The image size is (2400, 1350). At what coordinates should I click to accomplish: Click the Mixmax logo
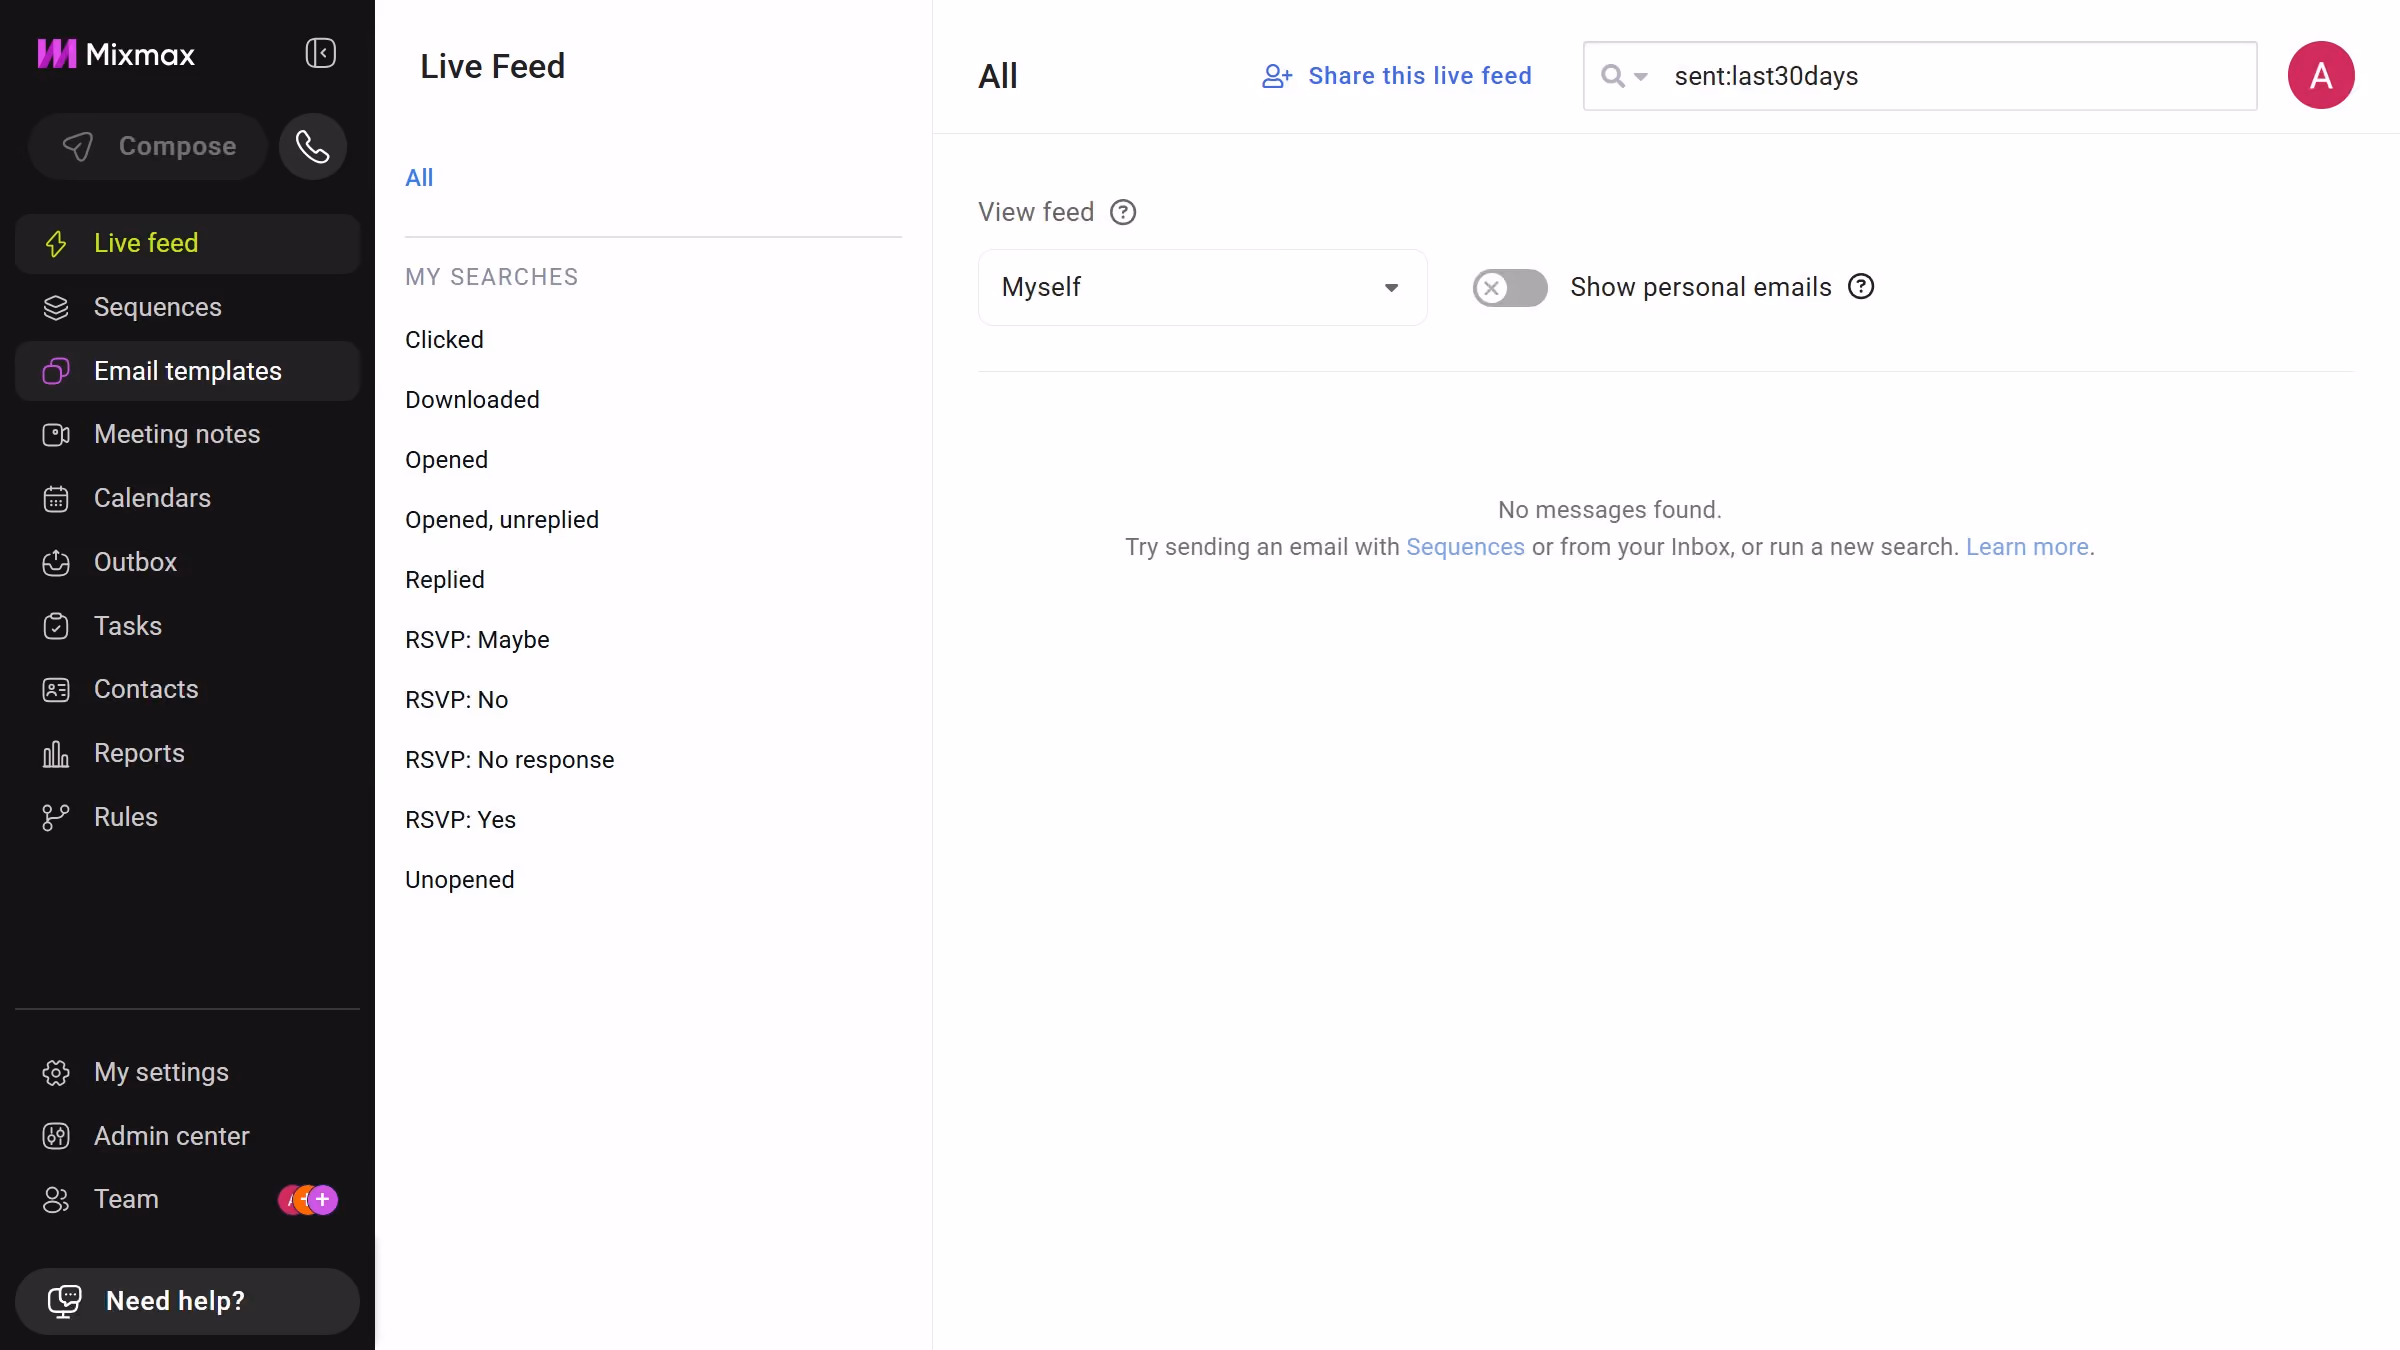tap(116, 54)
